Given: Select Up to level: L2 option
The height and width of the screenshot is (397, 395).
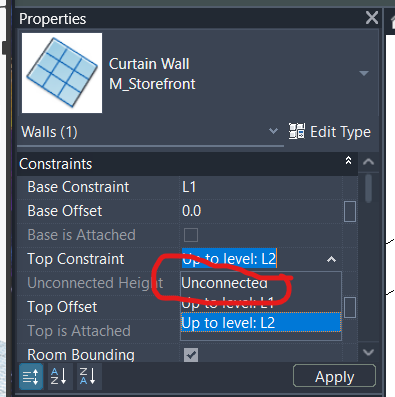Looking at the screenshot, I should [261, 322].
